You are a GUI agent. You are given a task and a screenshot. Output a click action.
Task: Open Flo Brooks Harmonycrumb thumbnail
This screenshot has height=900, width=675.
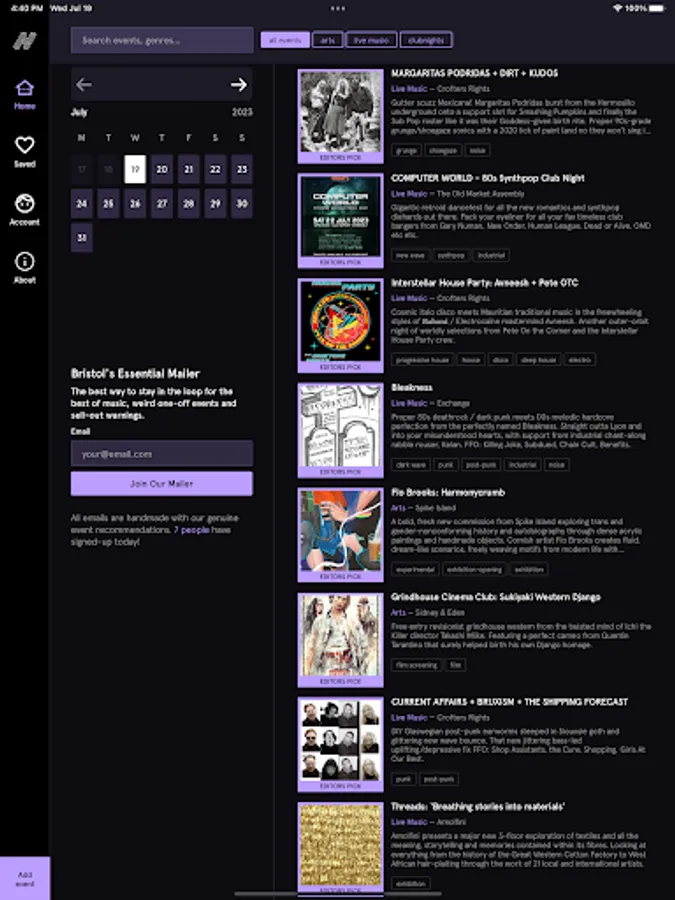click(340, 535)
